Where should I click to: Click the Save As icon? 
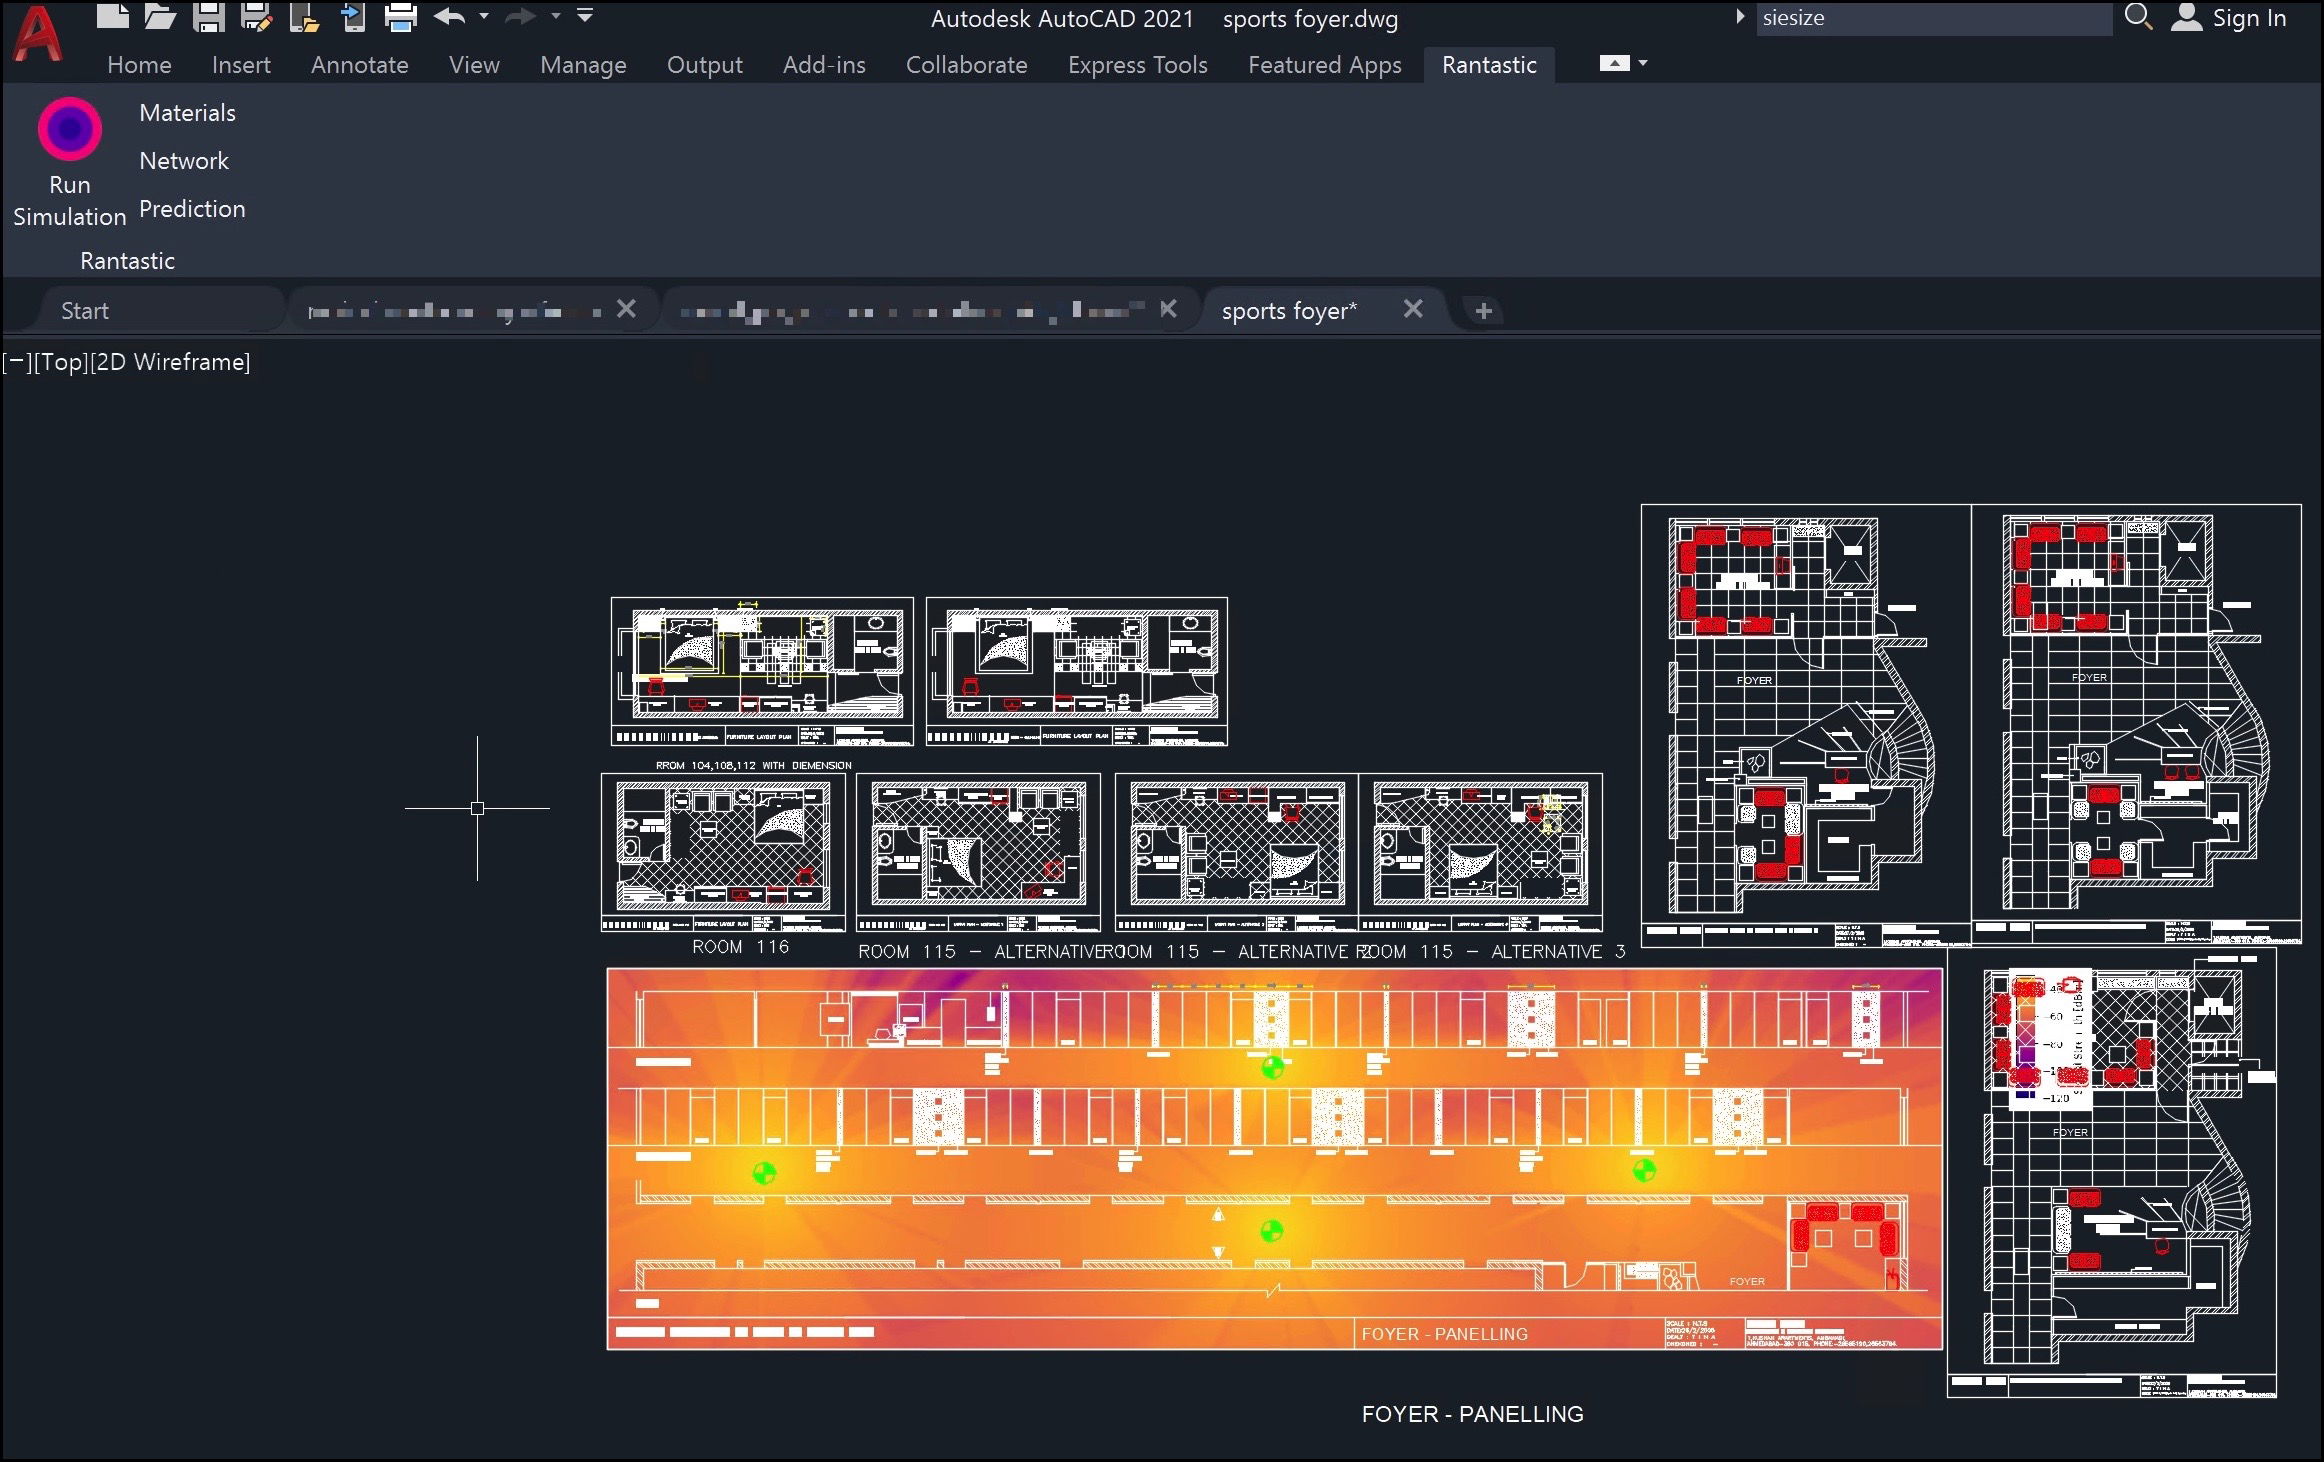pyautogui.click(x=256, y=16)
